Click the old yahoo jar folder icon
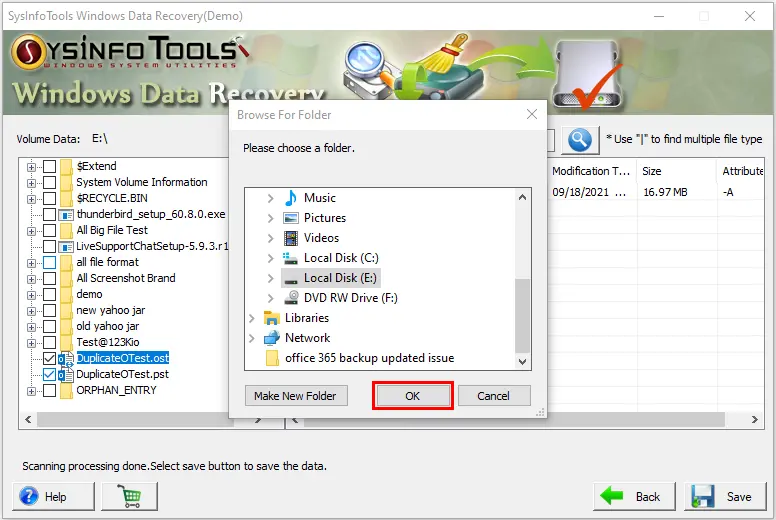 pos(66,327)
